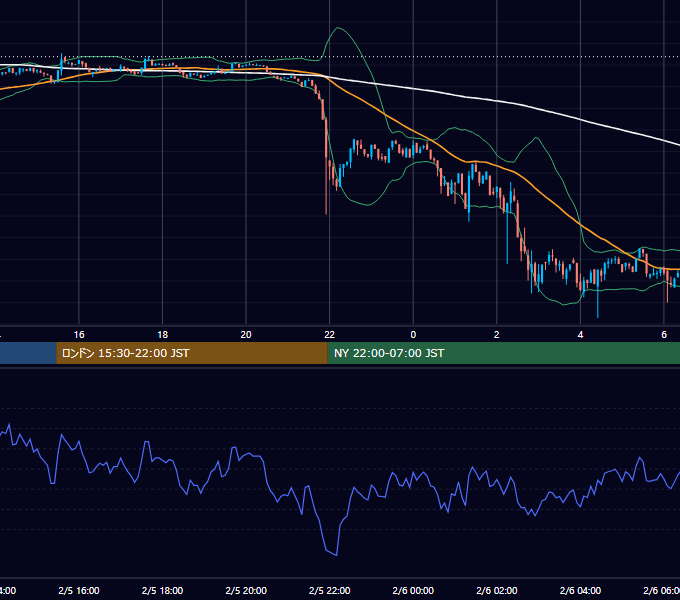Click the 6 hour label on price chart axis

(664, 335)
